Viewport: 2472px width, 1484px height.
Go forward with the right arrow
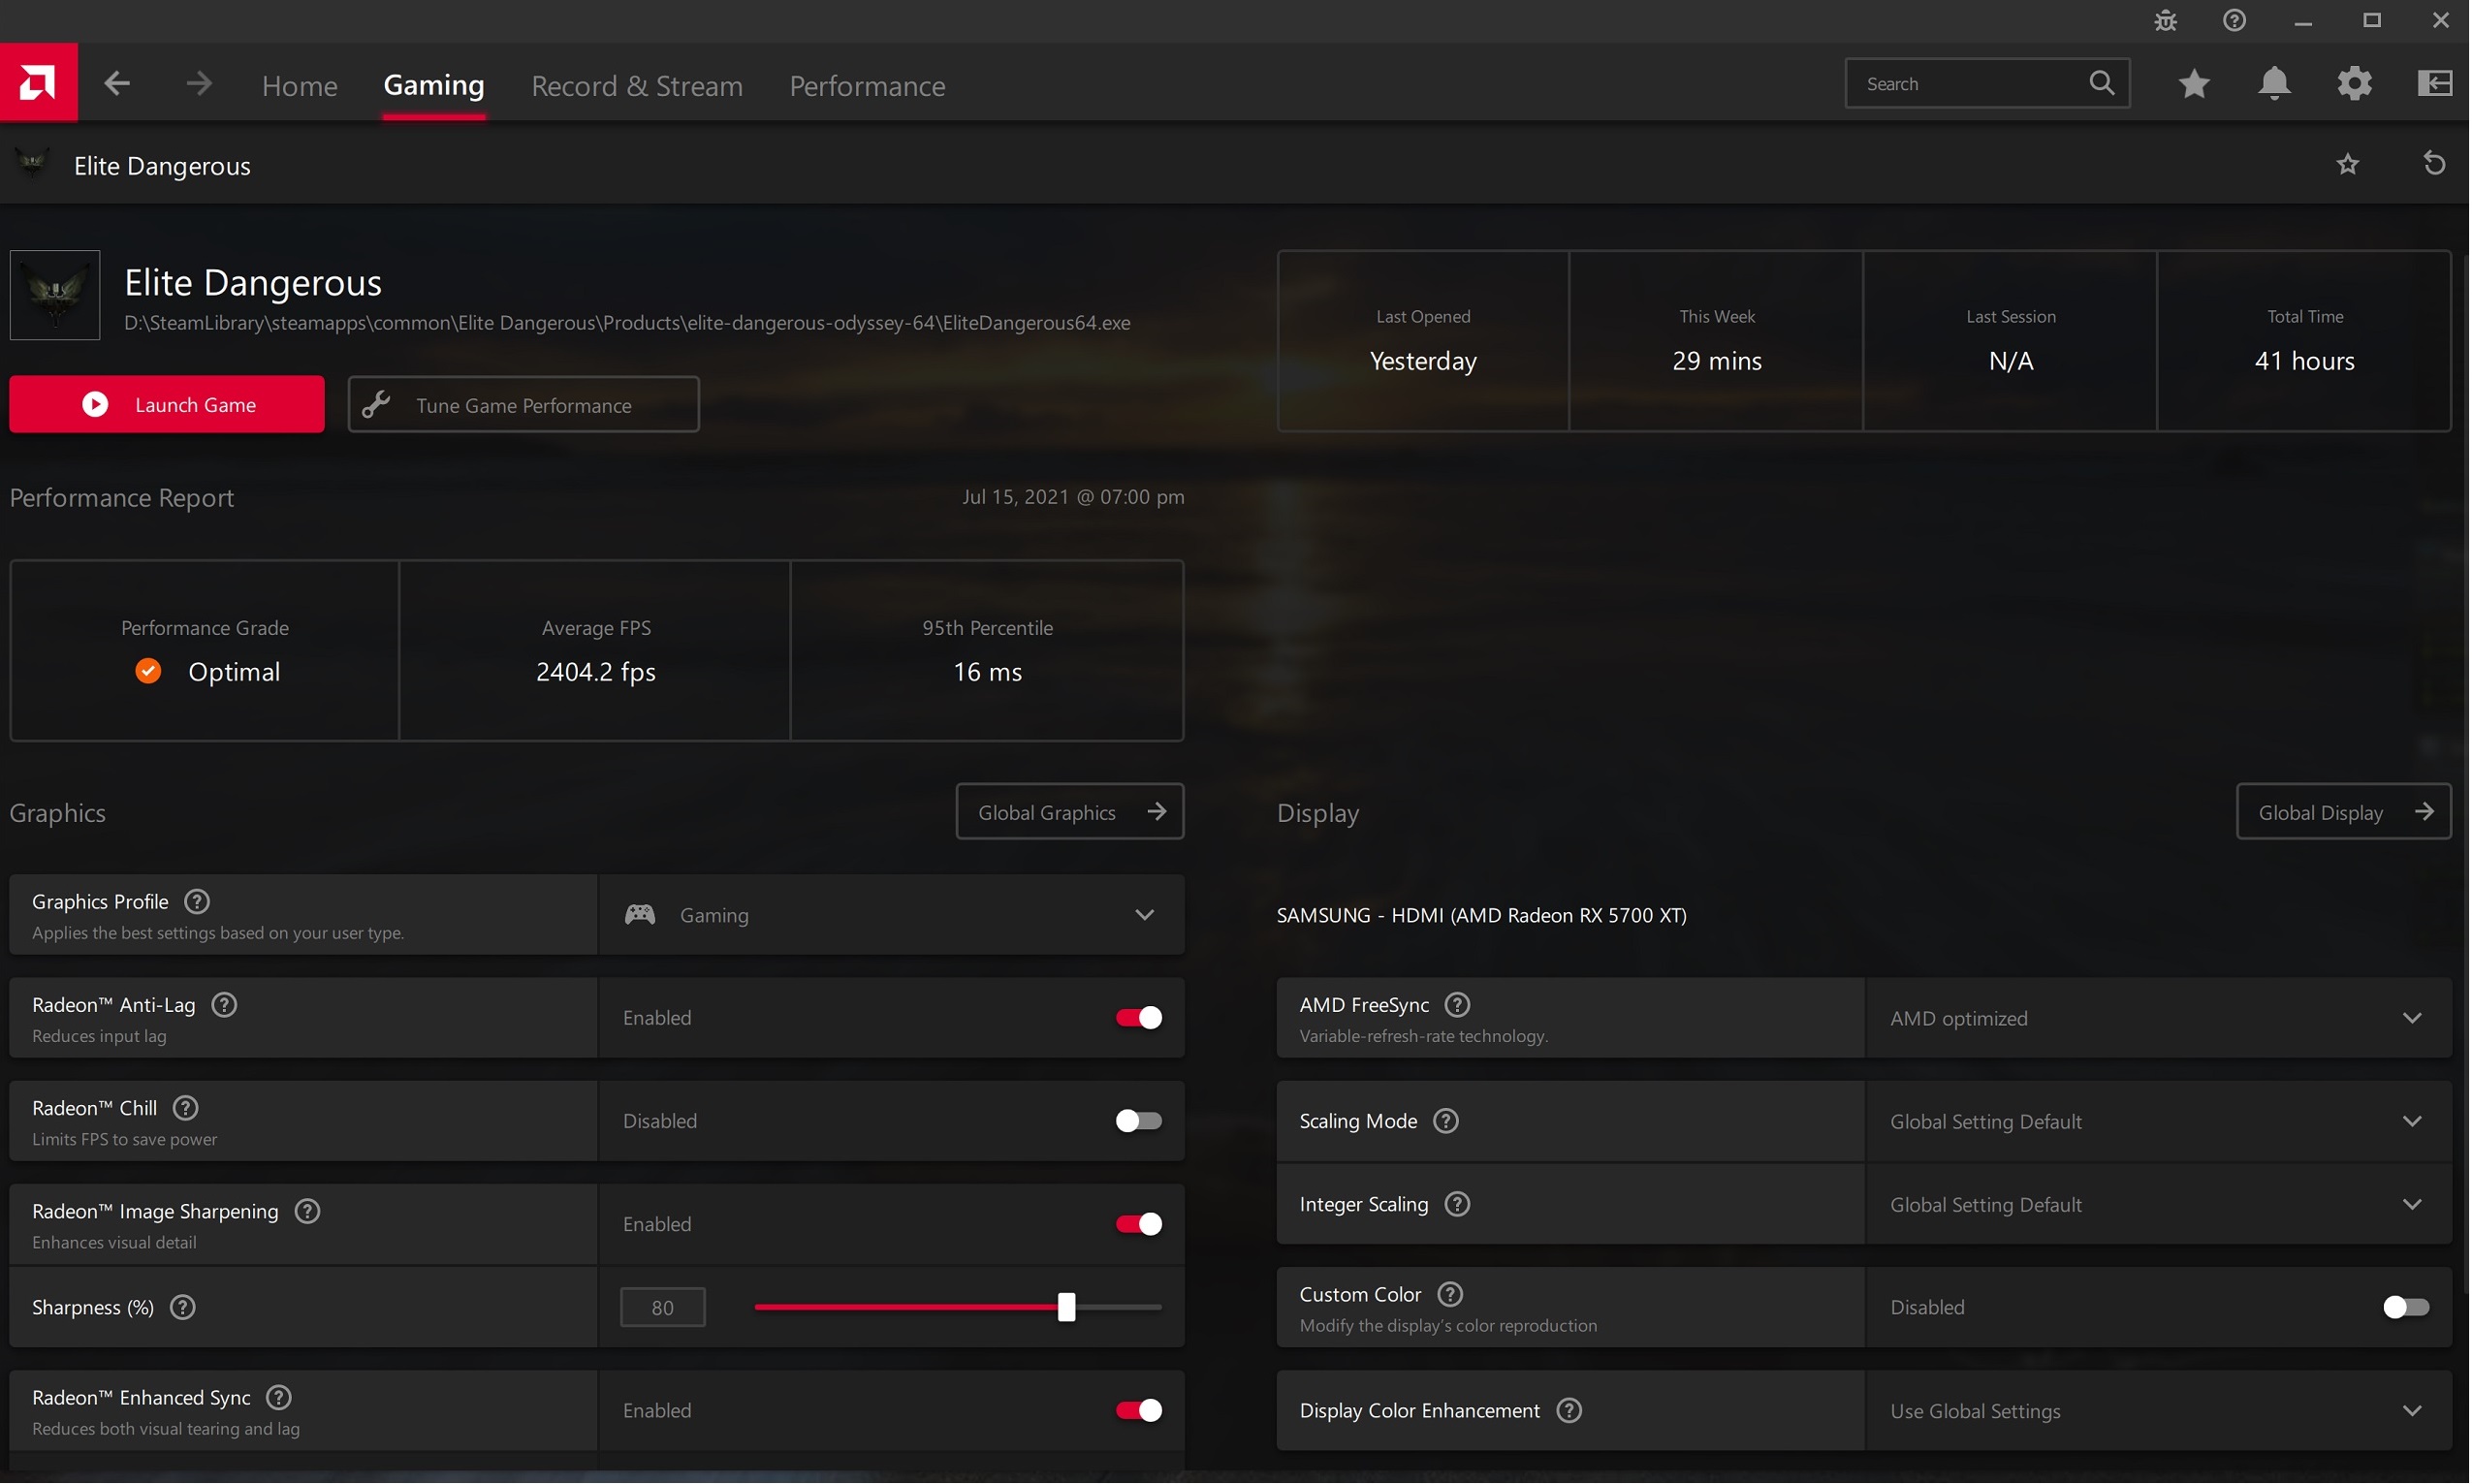198,84
